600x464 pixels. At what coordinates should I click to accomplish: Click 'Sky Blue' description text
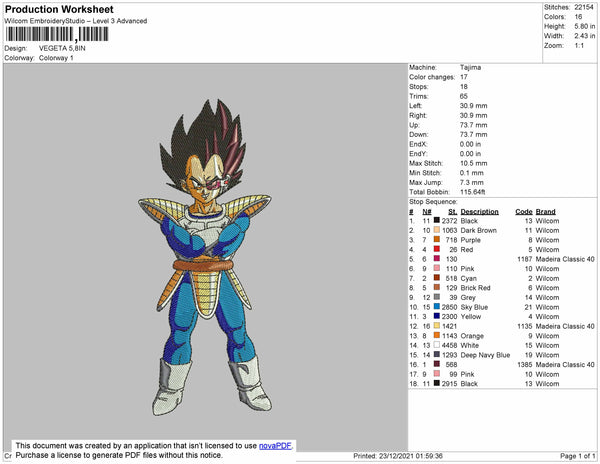click(x=474, y=307)
